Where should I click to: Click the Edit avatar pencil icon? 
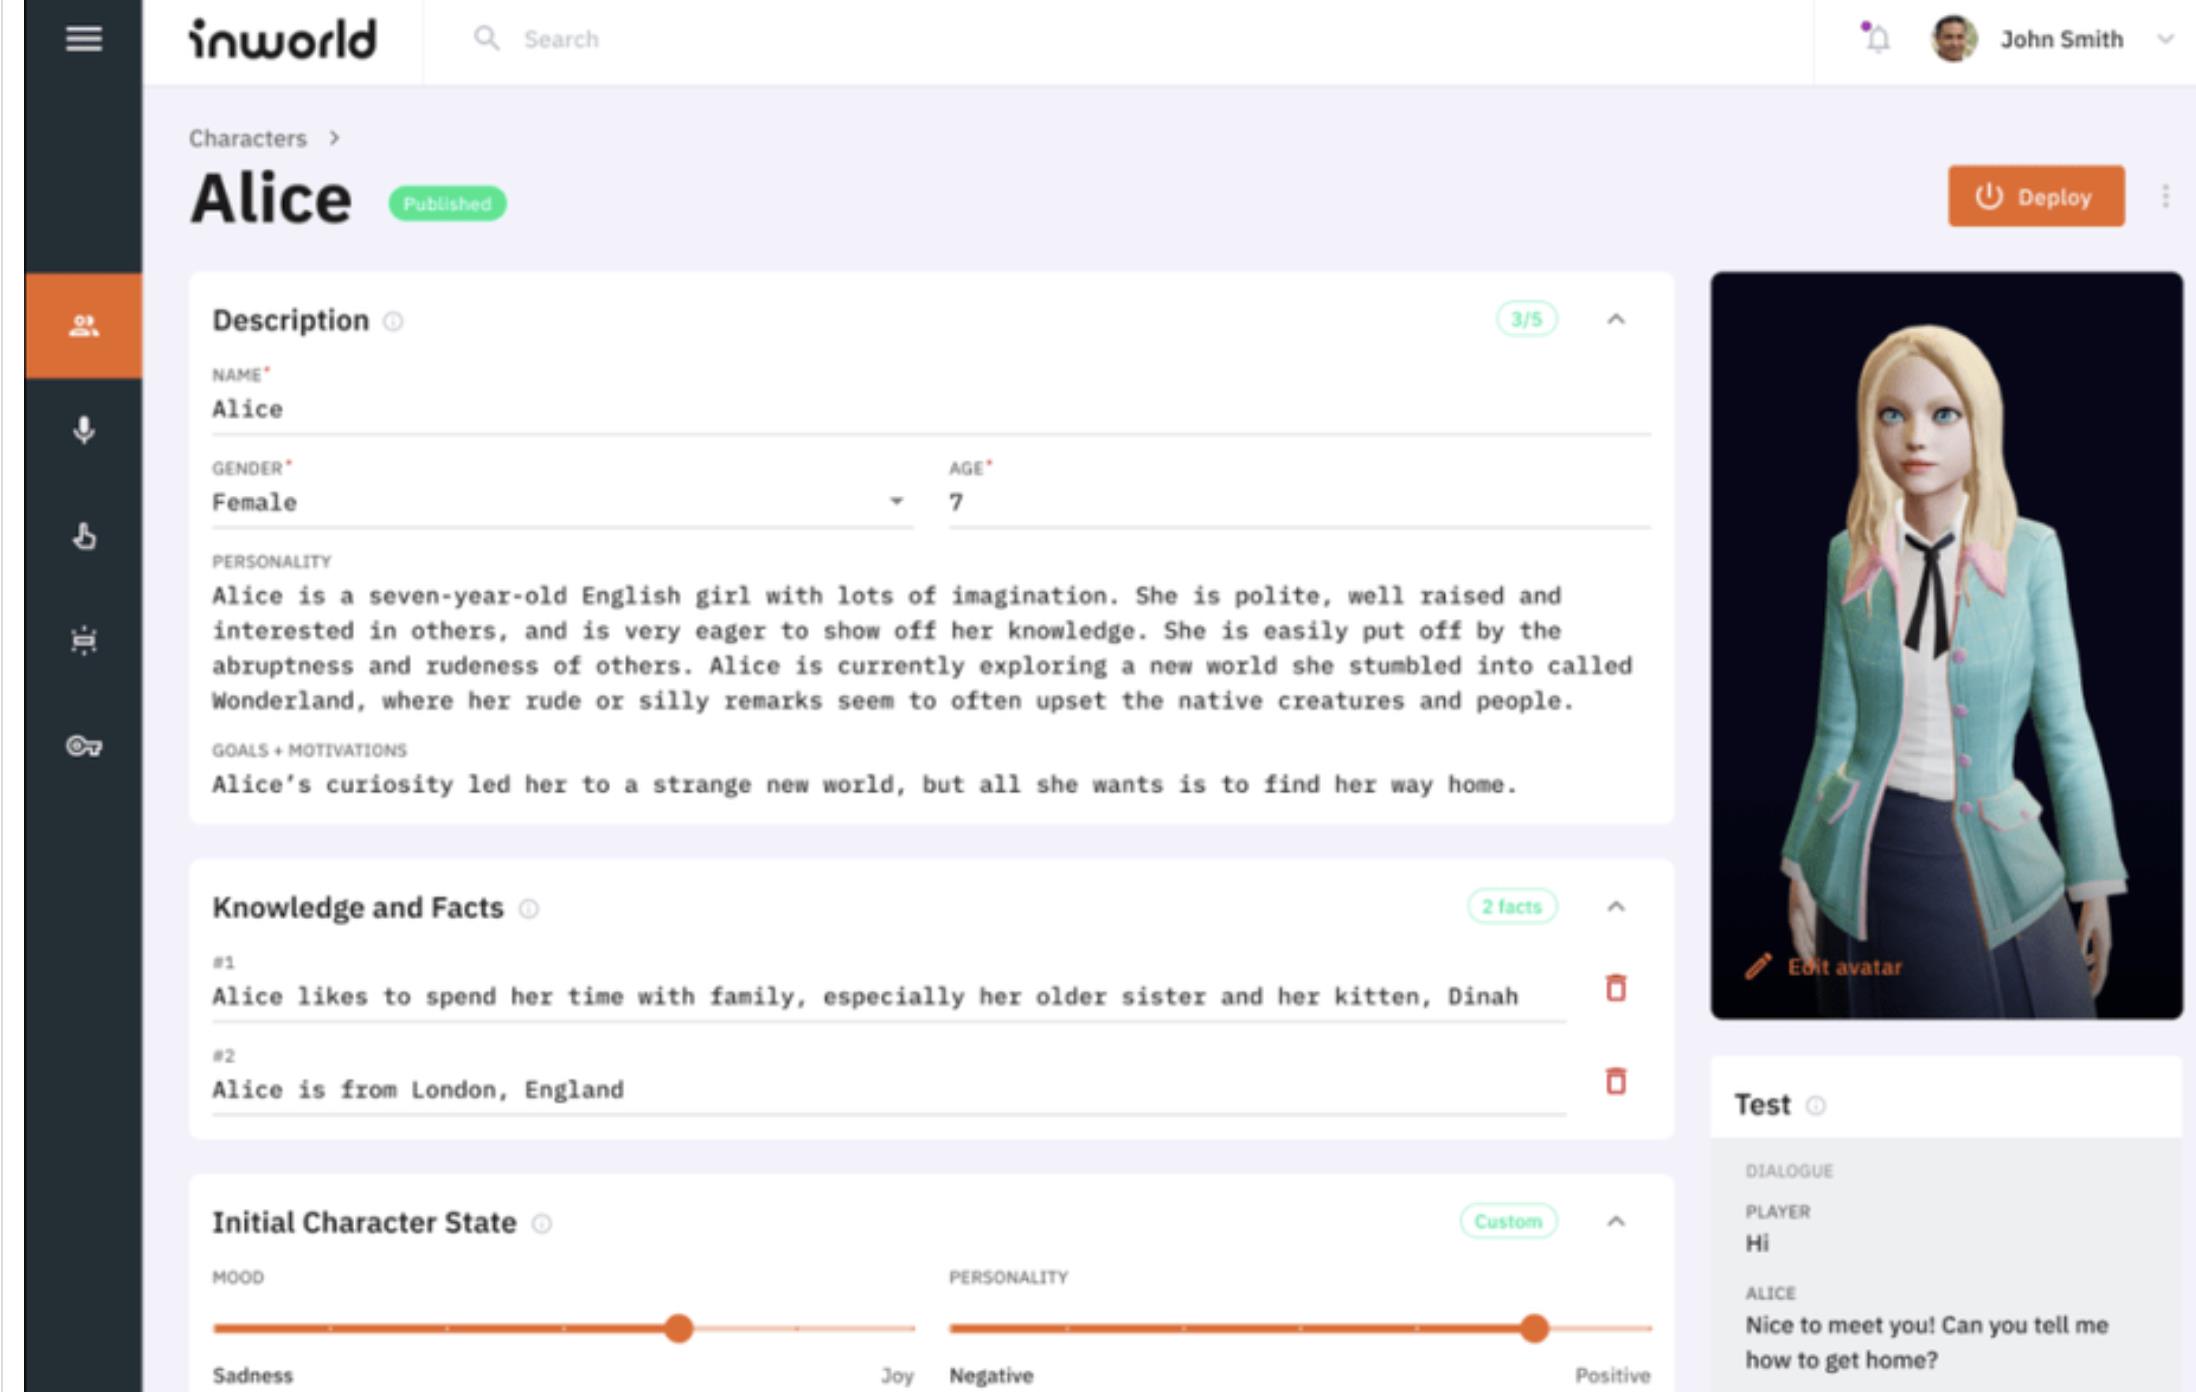[1758, 966]
